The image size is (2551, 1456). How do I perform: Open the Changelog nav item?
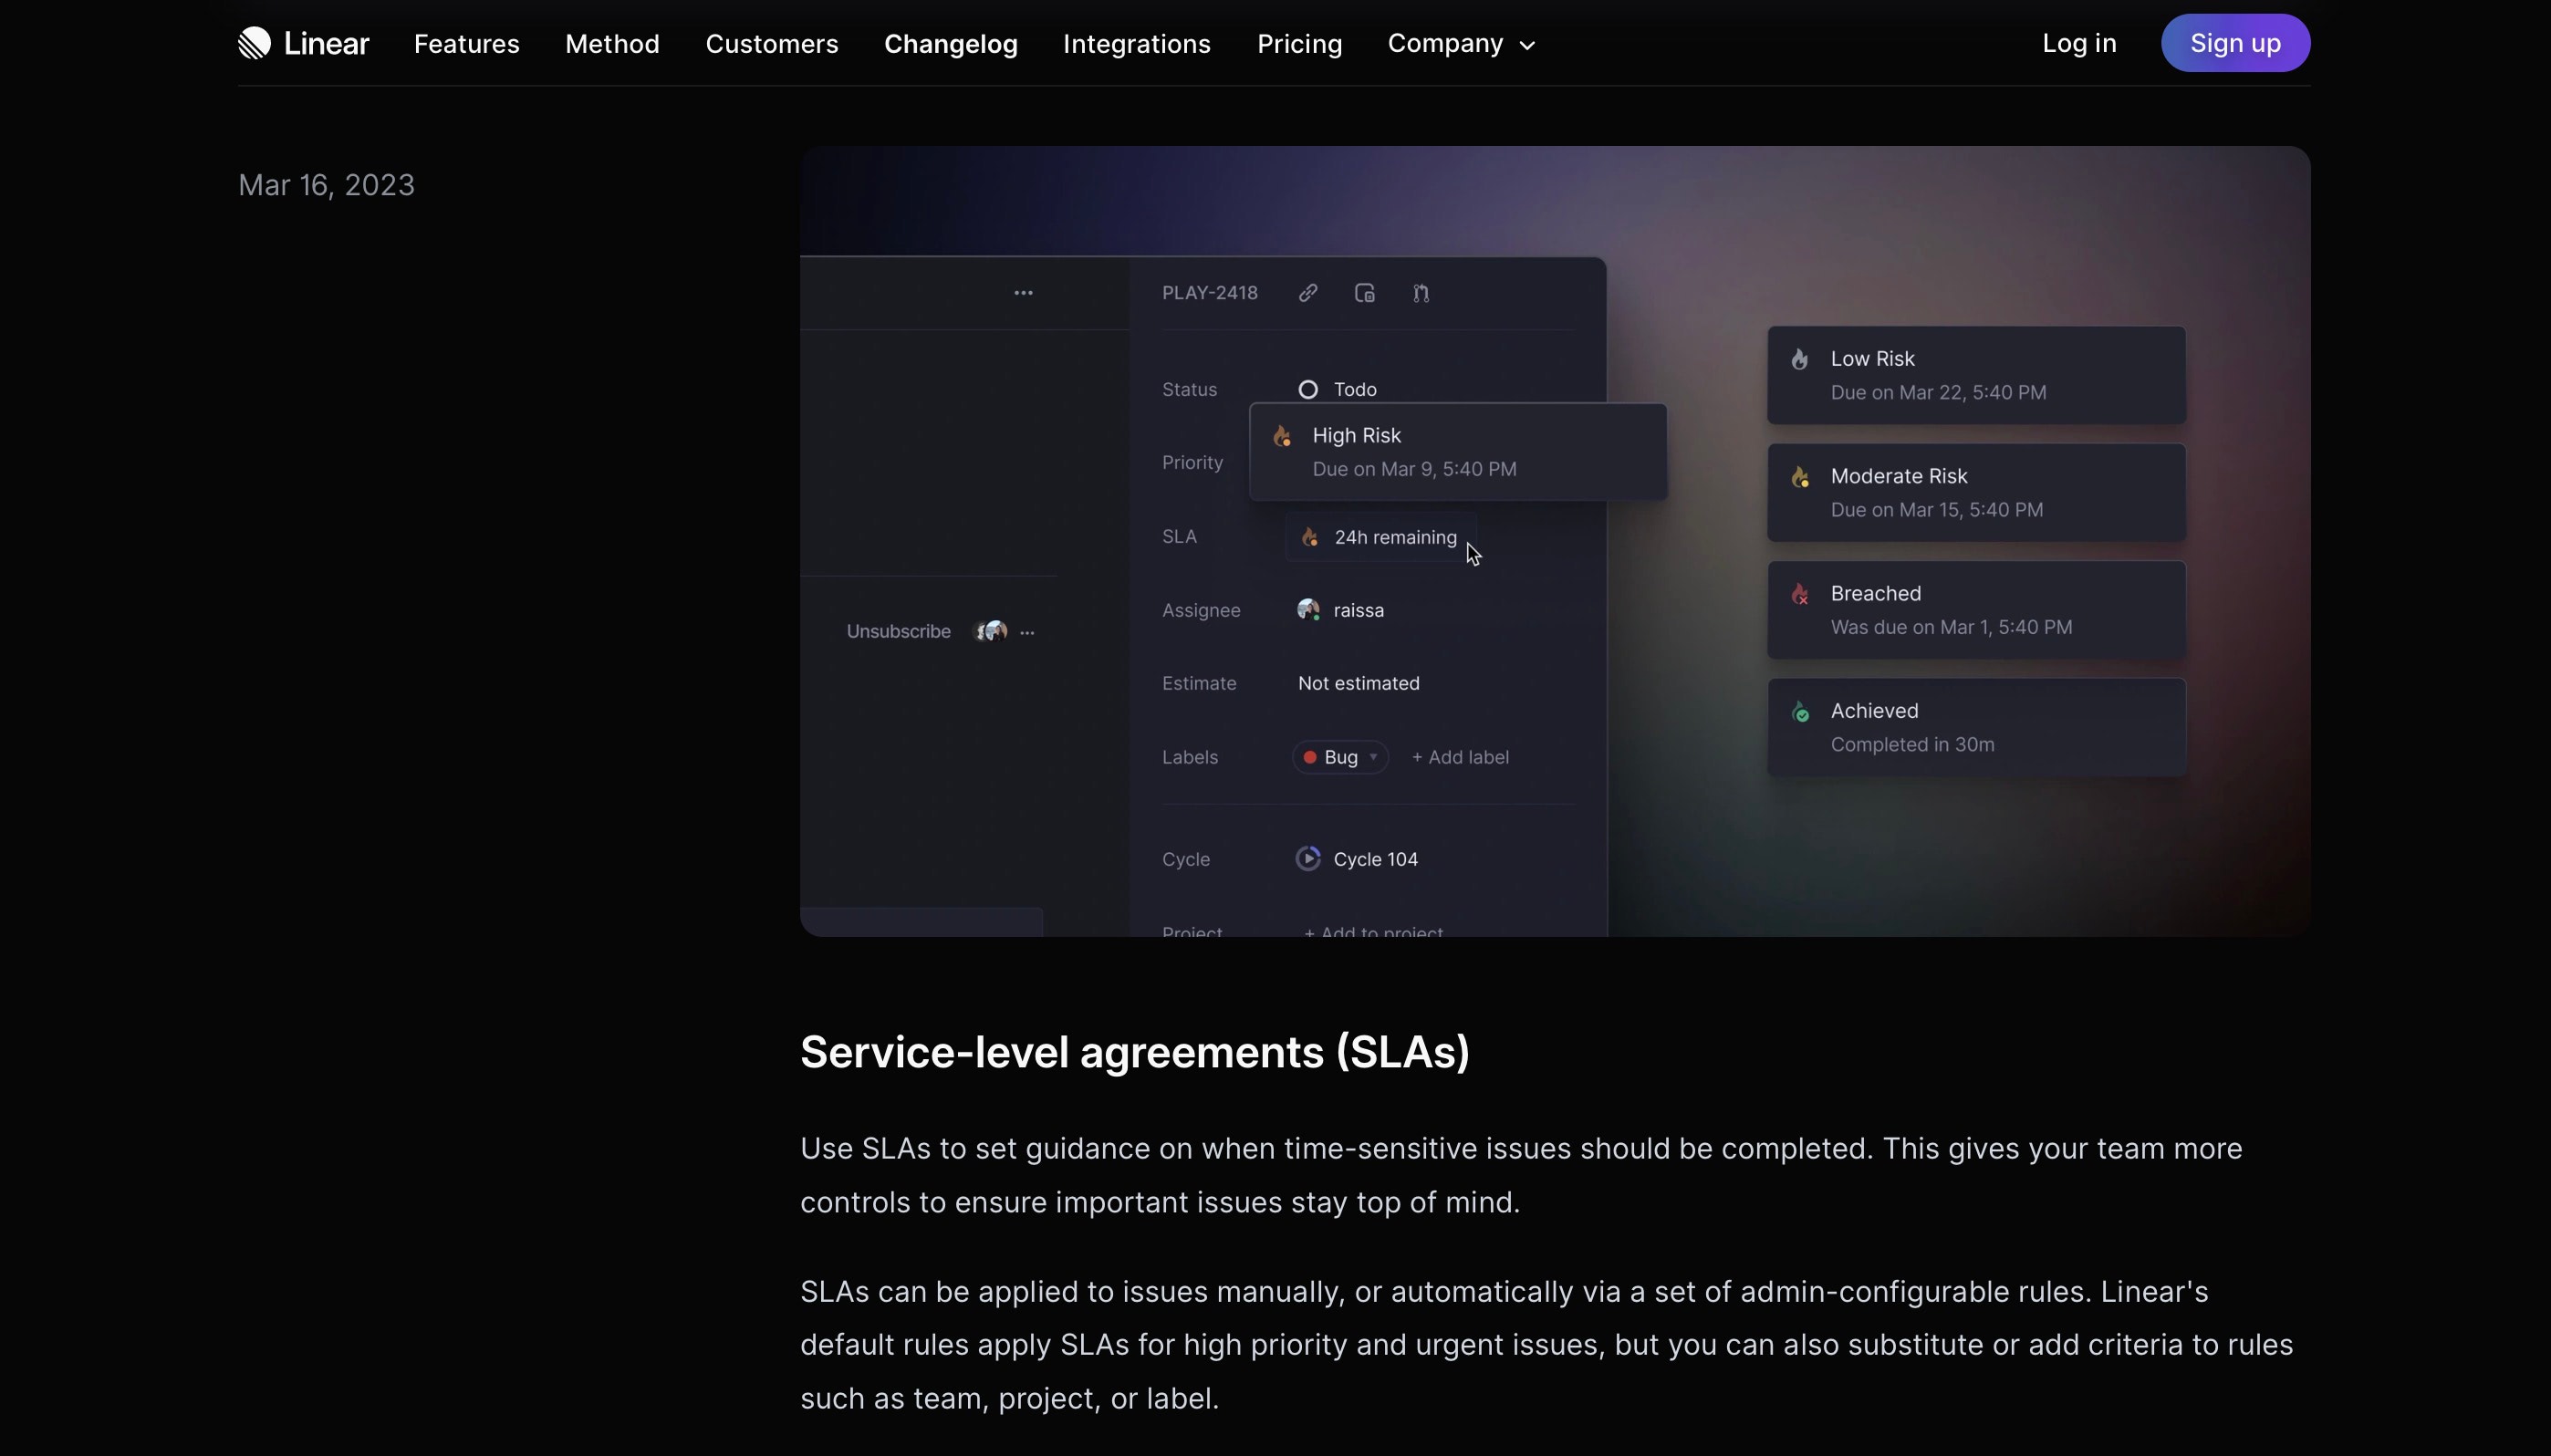click(x=950, y=44)
